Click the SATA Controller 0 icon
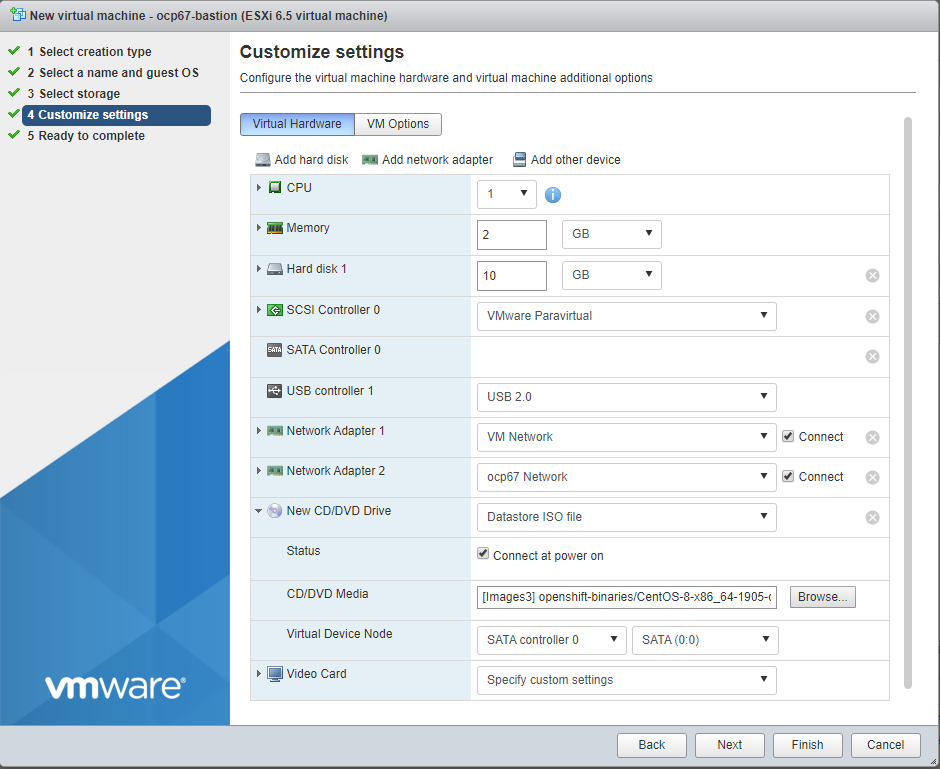Screen dimensions: 940x769 coord(275,350)
